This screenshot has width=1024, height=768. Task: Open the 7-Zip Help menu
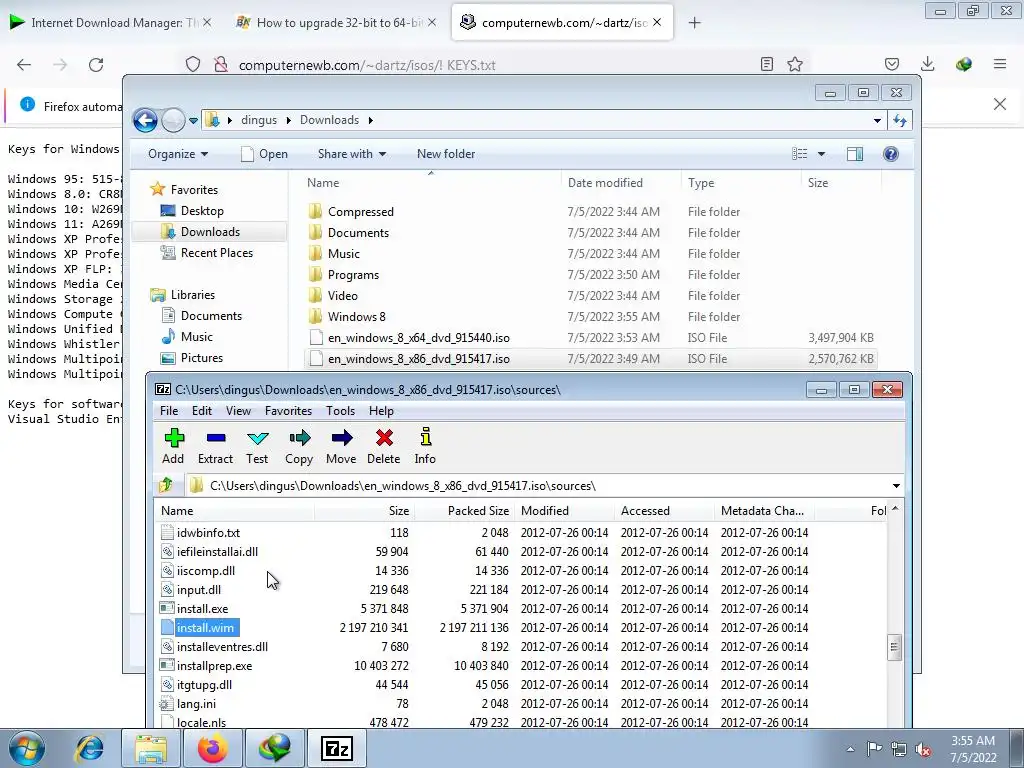(381, 411)
